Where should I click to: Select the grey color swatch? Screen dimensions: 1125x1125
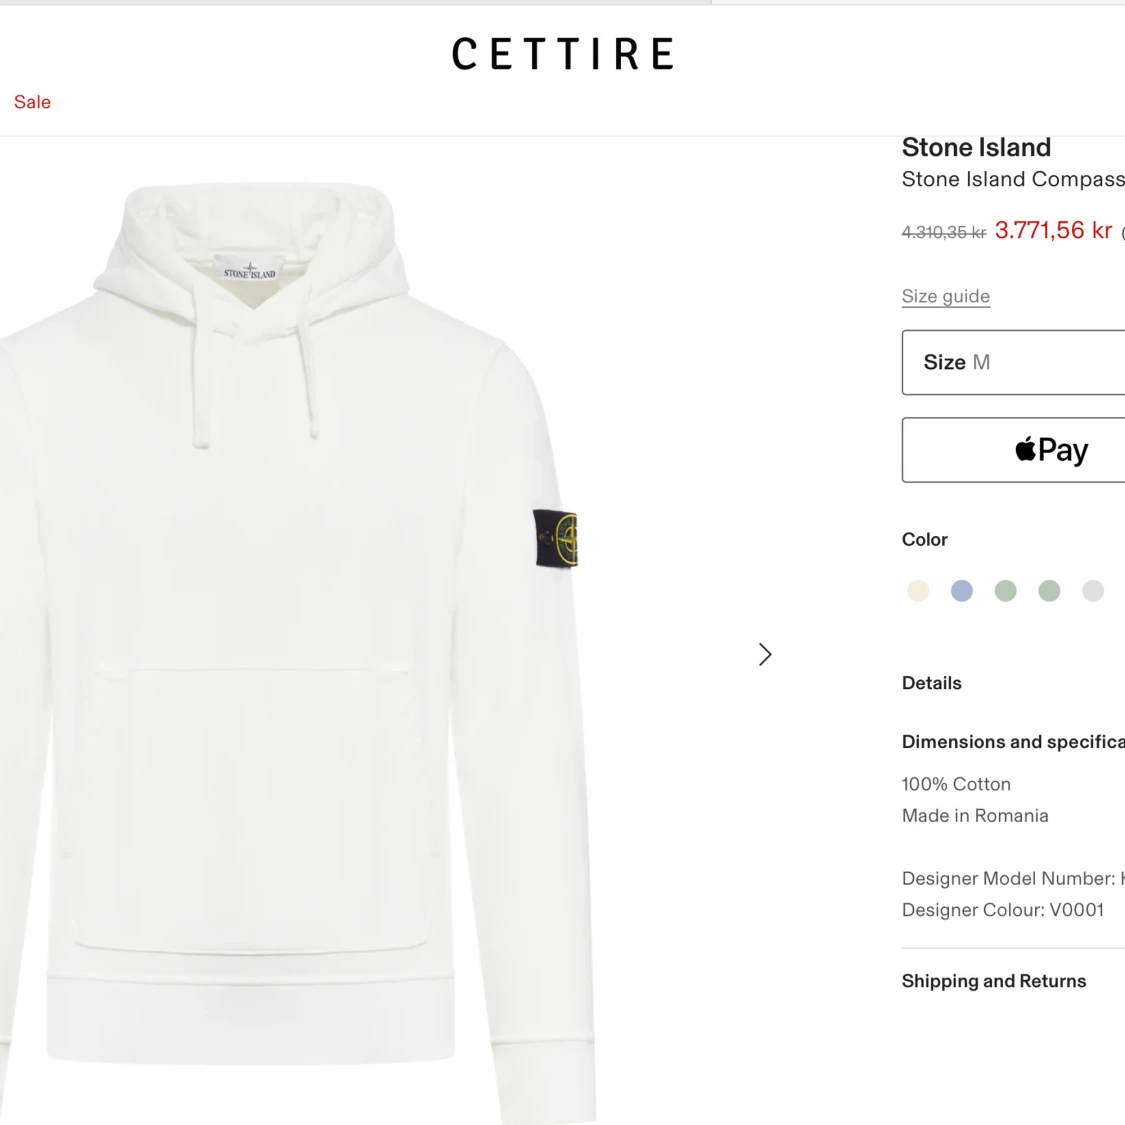coord(1093,590)
